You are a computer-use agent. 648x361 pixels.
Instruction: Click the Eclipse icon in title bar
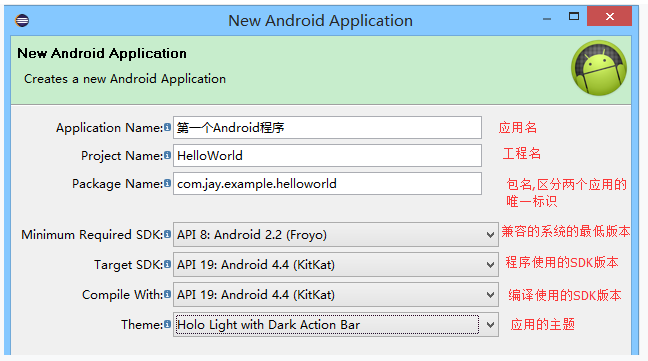(x=22, y=20)
